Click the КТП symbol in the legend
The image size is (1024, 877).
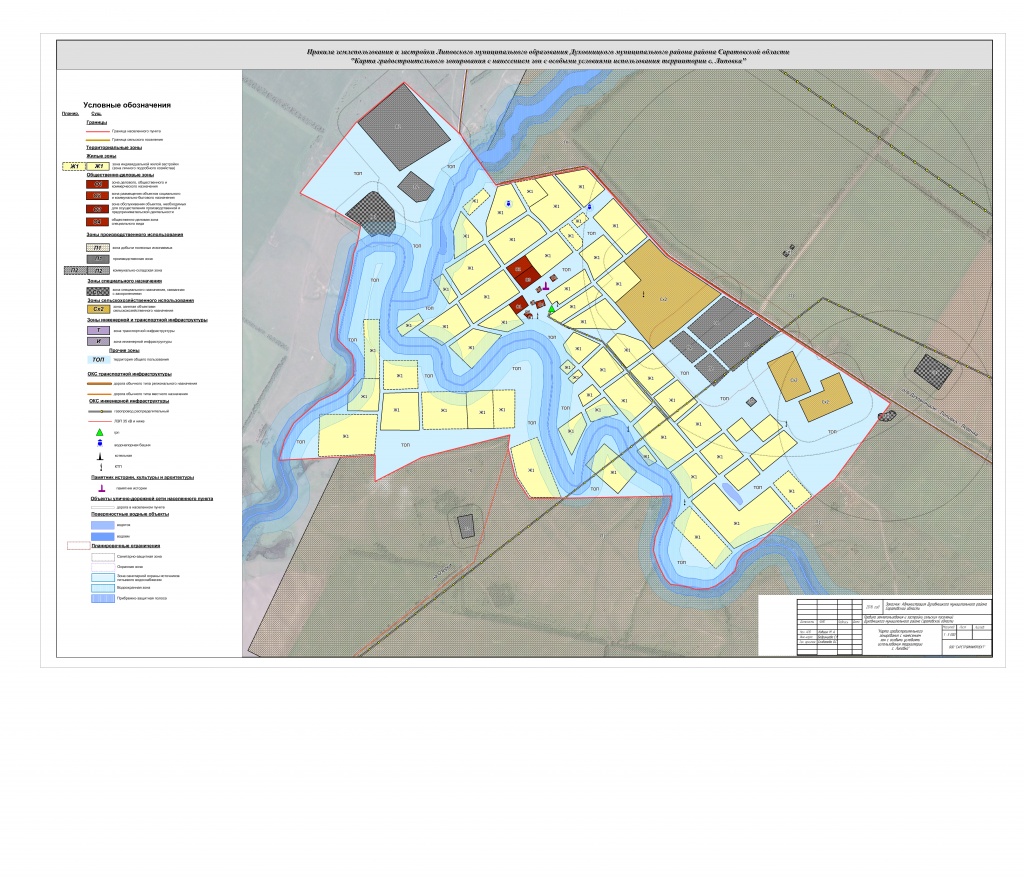99,466
